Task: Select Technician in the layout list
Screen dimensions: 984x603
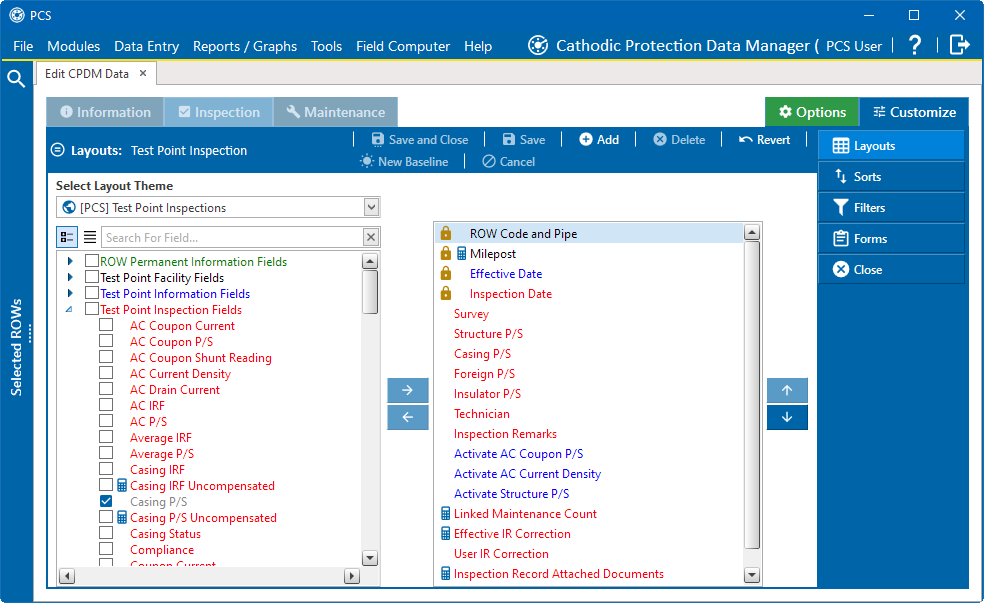Action: coord(481,414)
